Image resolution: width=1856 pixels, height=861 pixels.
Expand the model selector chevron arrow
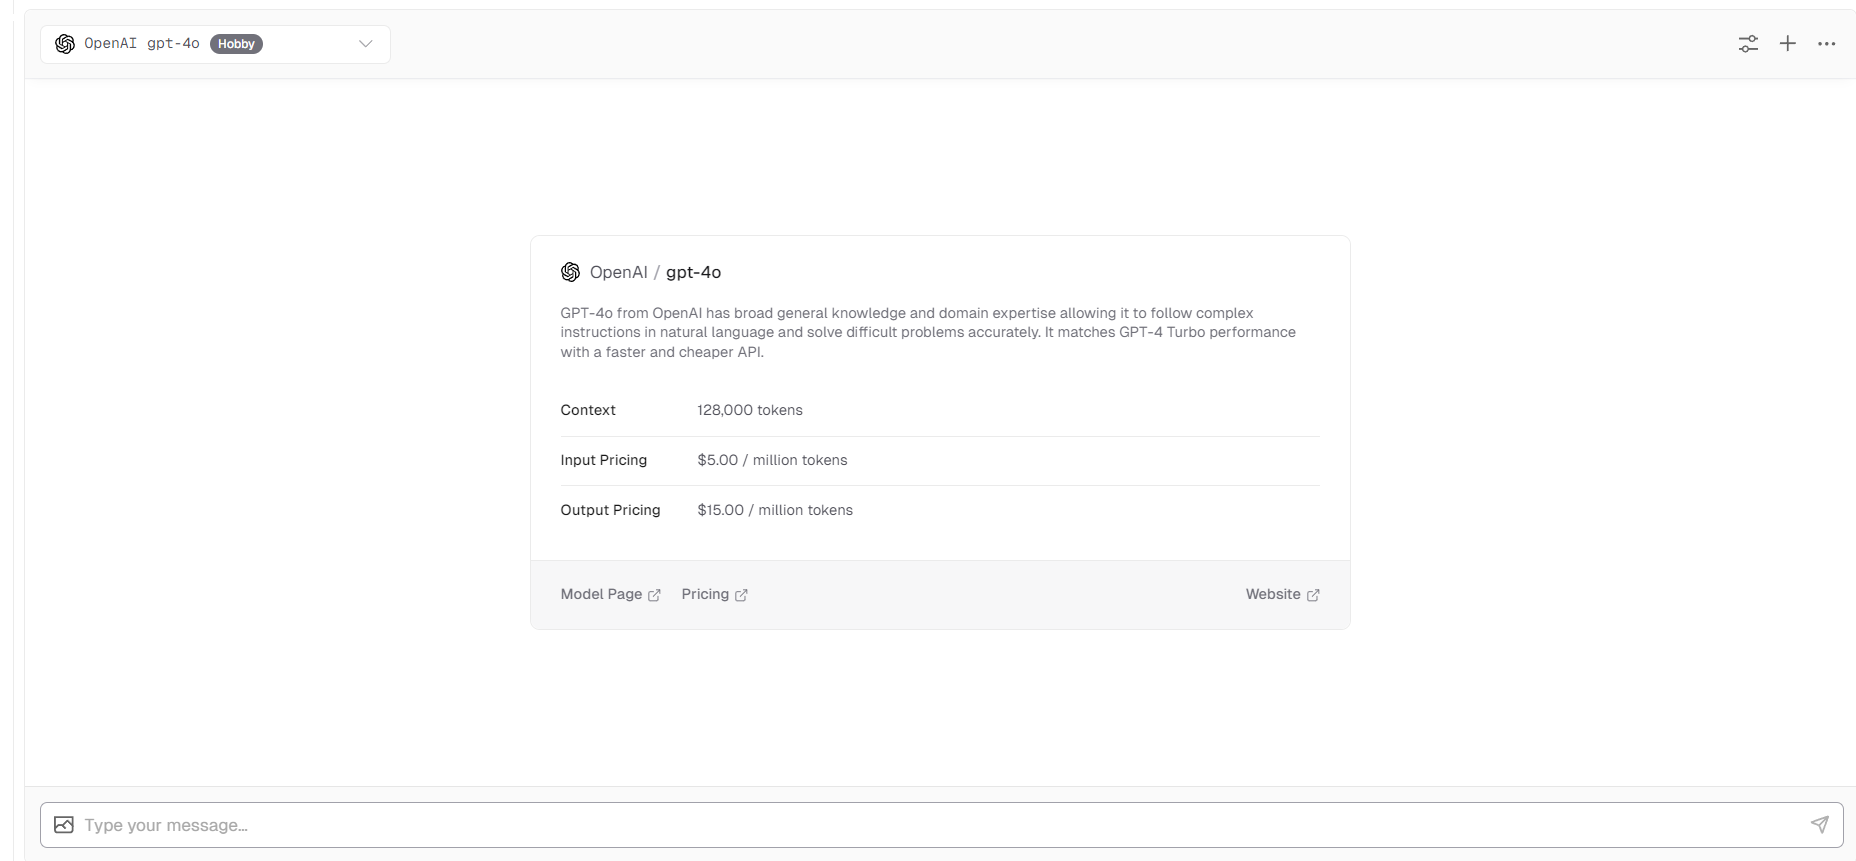click(366, 44)
